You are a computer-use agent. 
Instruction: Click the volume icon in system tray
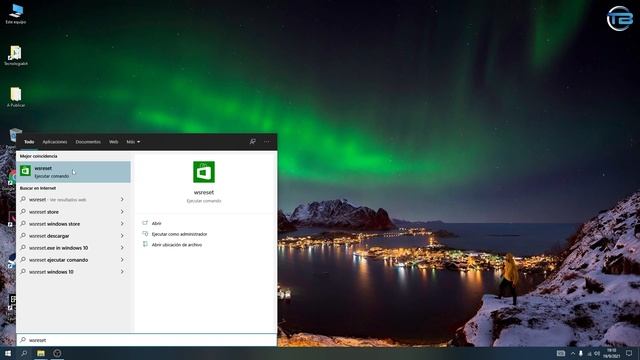(597, 353)
